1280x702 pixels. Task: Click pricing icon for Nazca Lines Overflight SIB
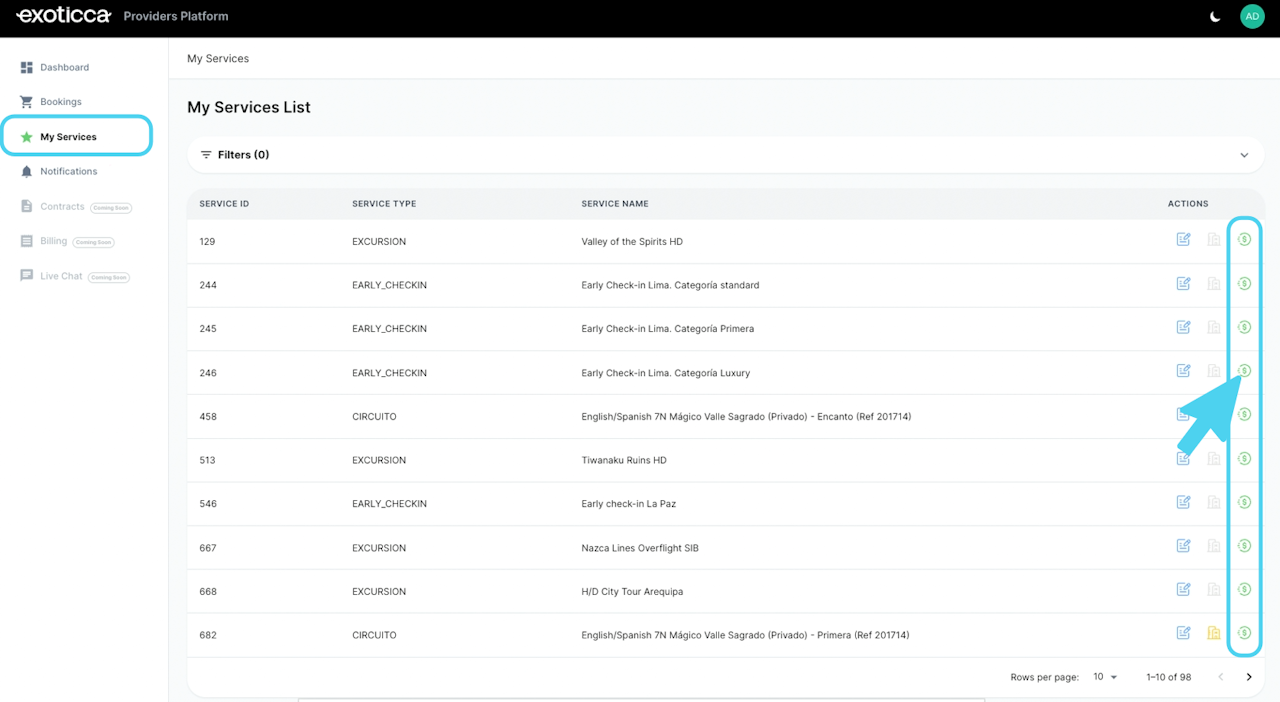1244,546
